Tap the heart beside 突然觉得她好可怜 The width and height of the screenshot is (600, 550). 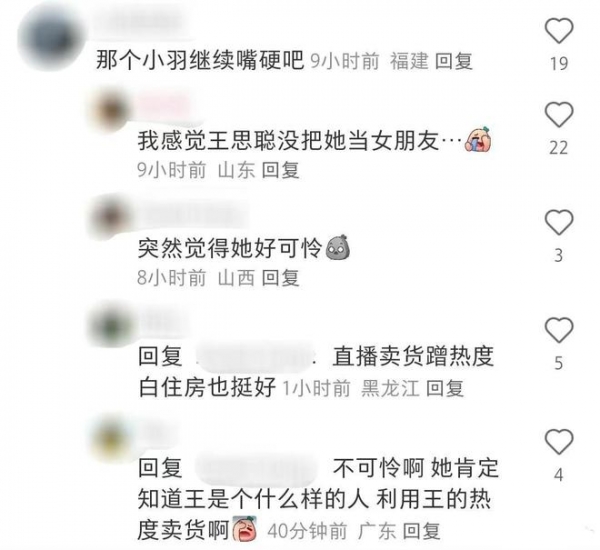coord(559,222)
